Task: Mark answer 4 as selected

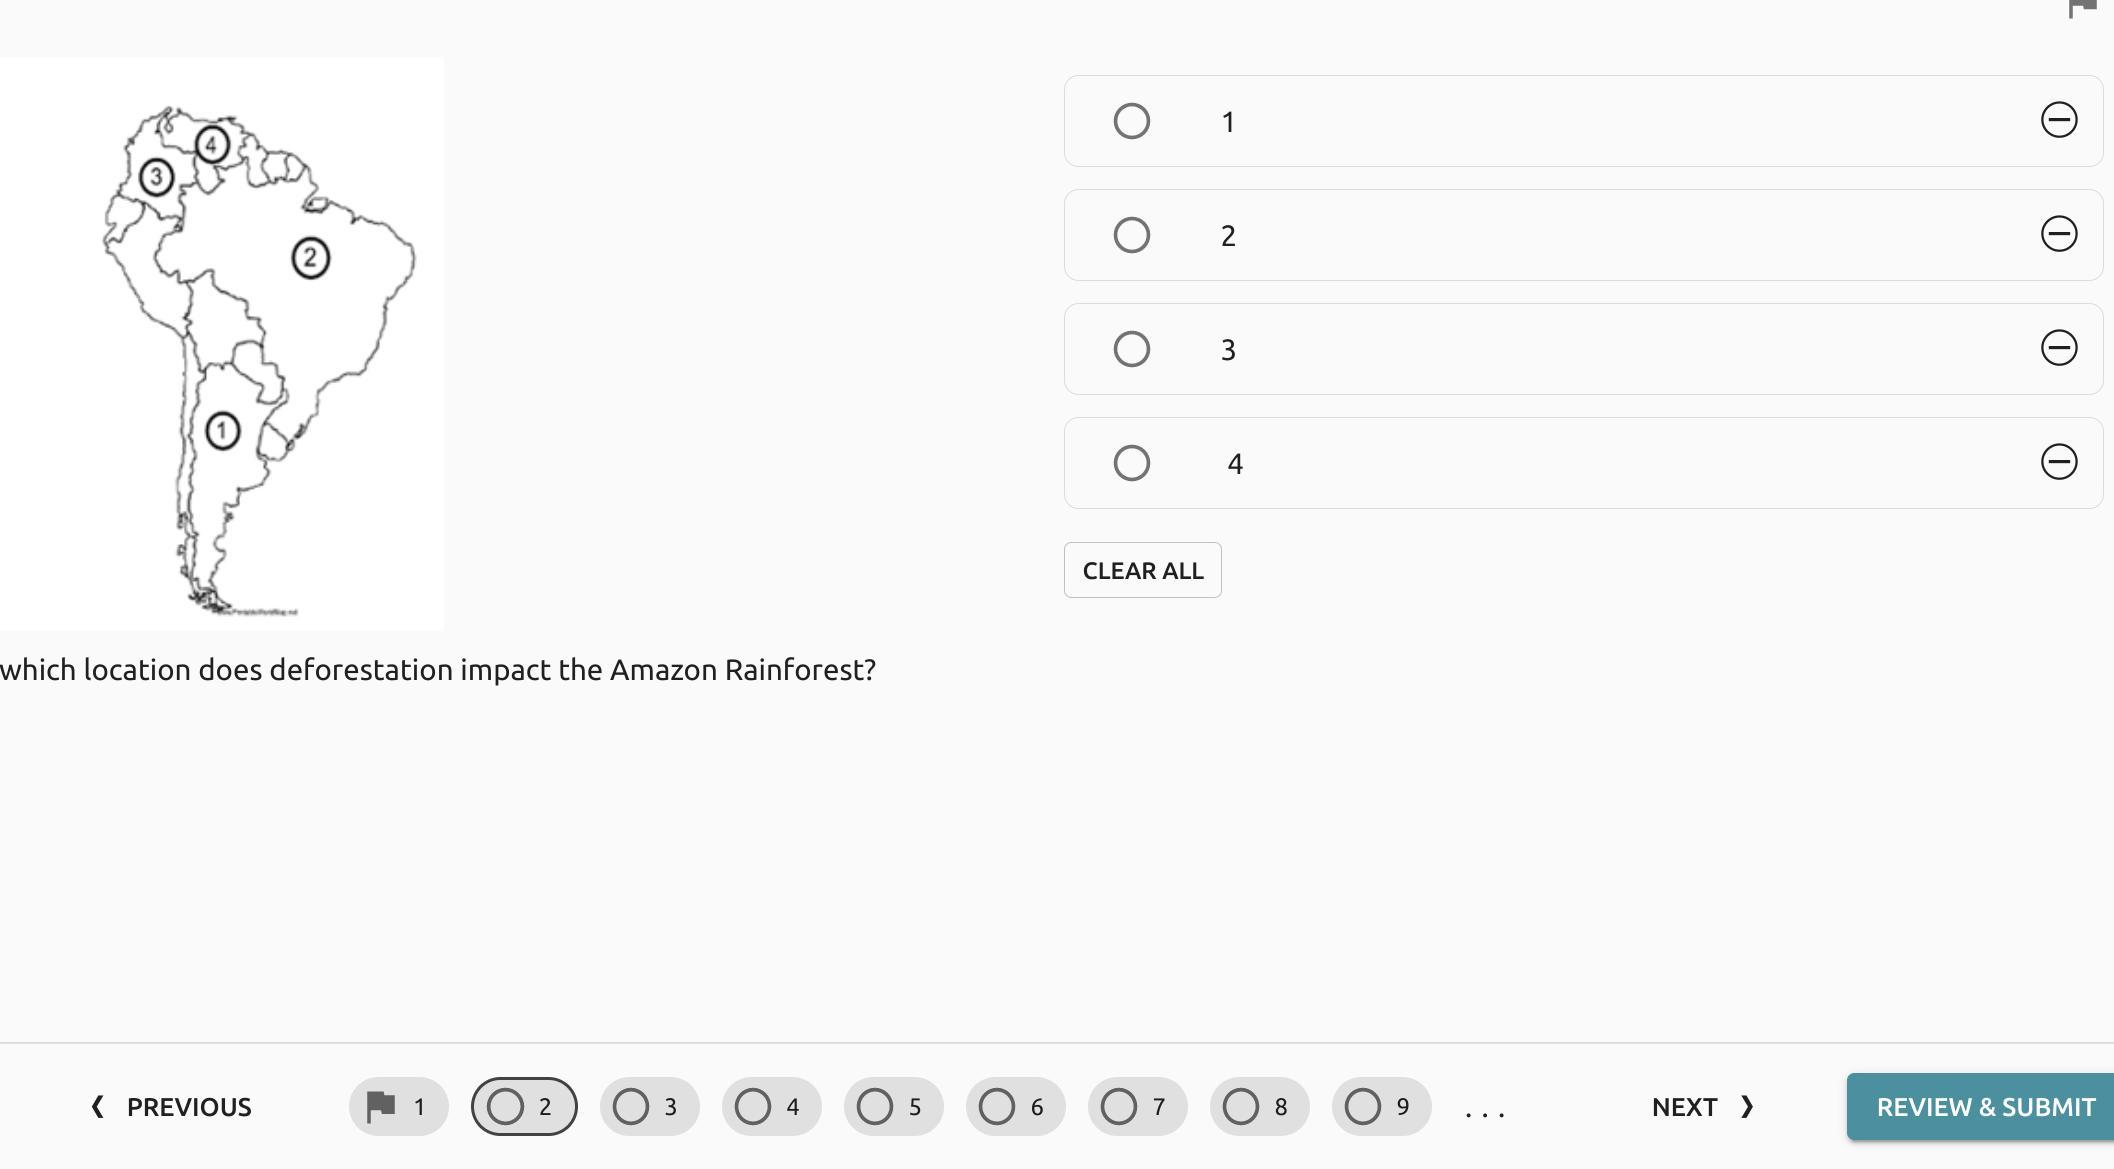Action: pos(1131,463)
